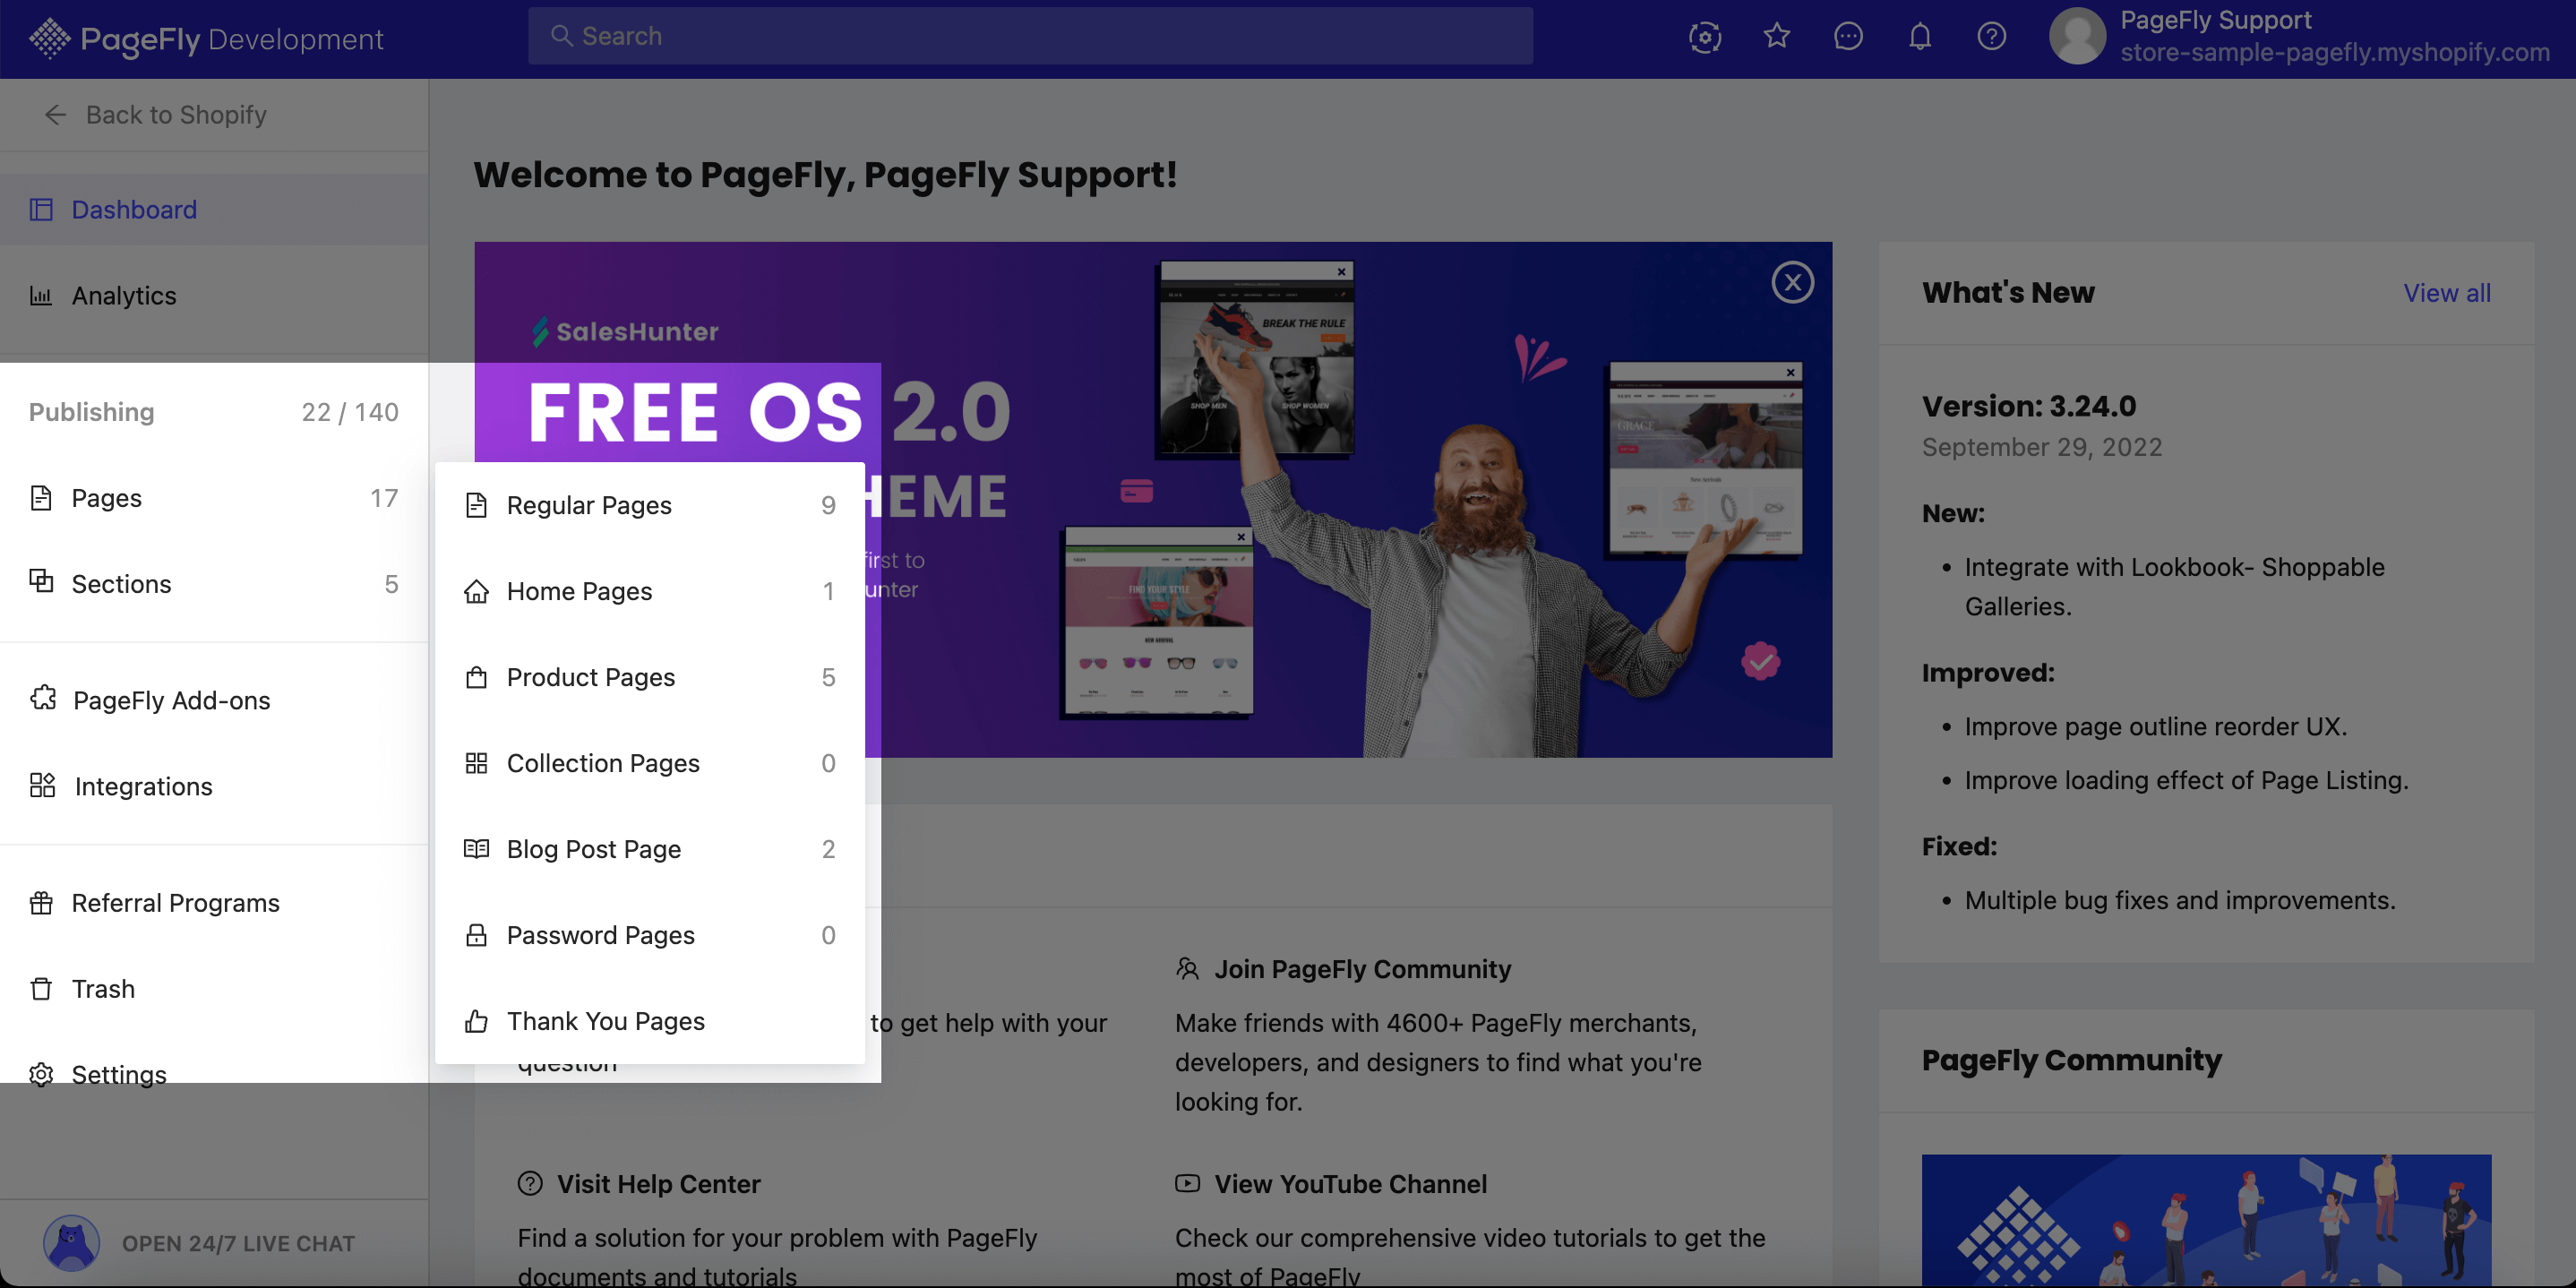Click the star icon in header
Screen dimensions: 2576x1288
point(1777,36)
